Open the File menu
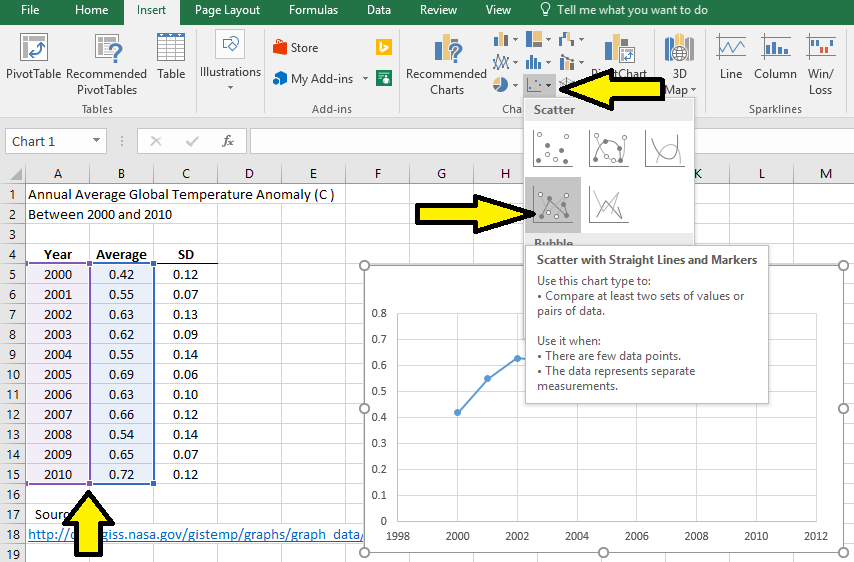The height and width of the screenshot is (562, 854). (x=30, y=10)
